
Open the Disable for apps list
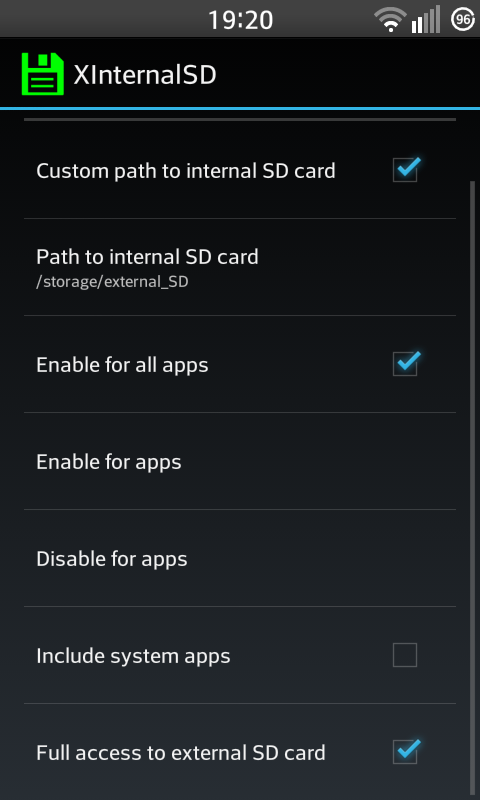point(240,558)
